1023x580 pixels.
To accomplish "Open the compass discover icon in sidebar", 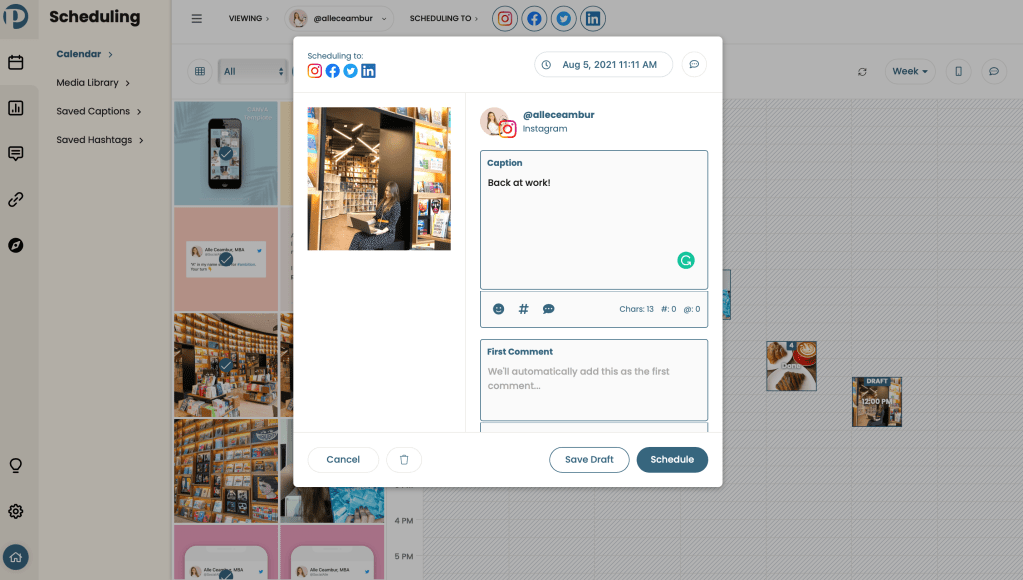I will pos(16,245).
